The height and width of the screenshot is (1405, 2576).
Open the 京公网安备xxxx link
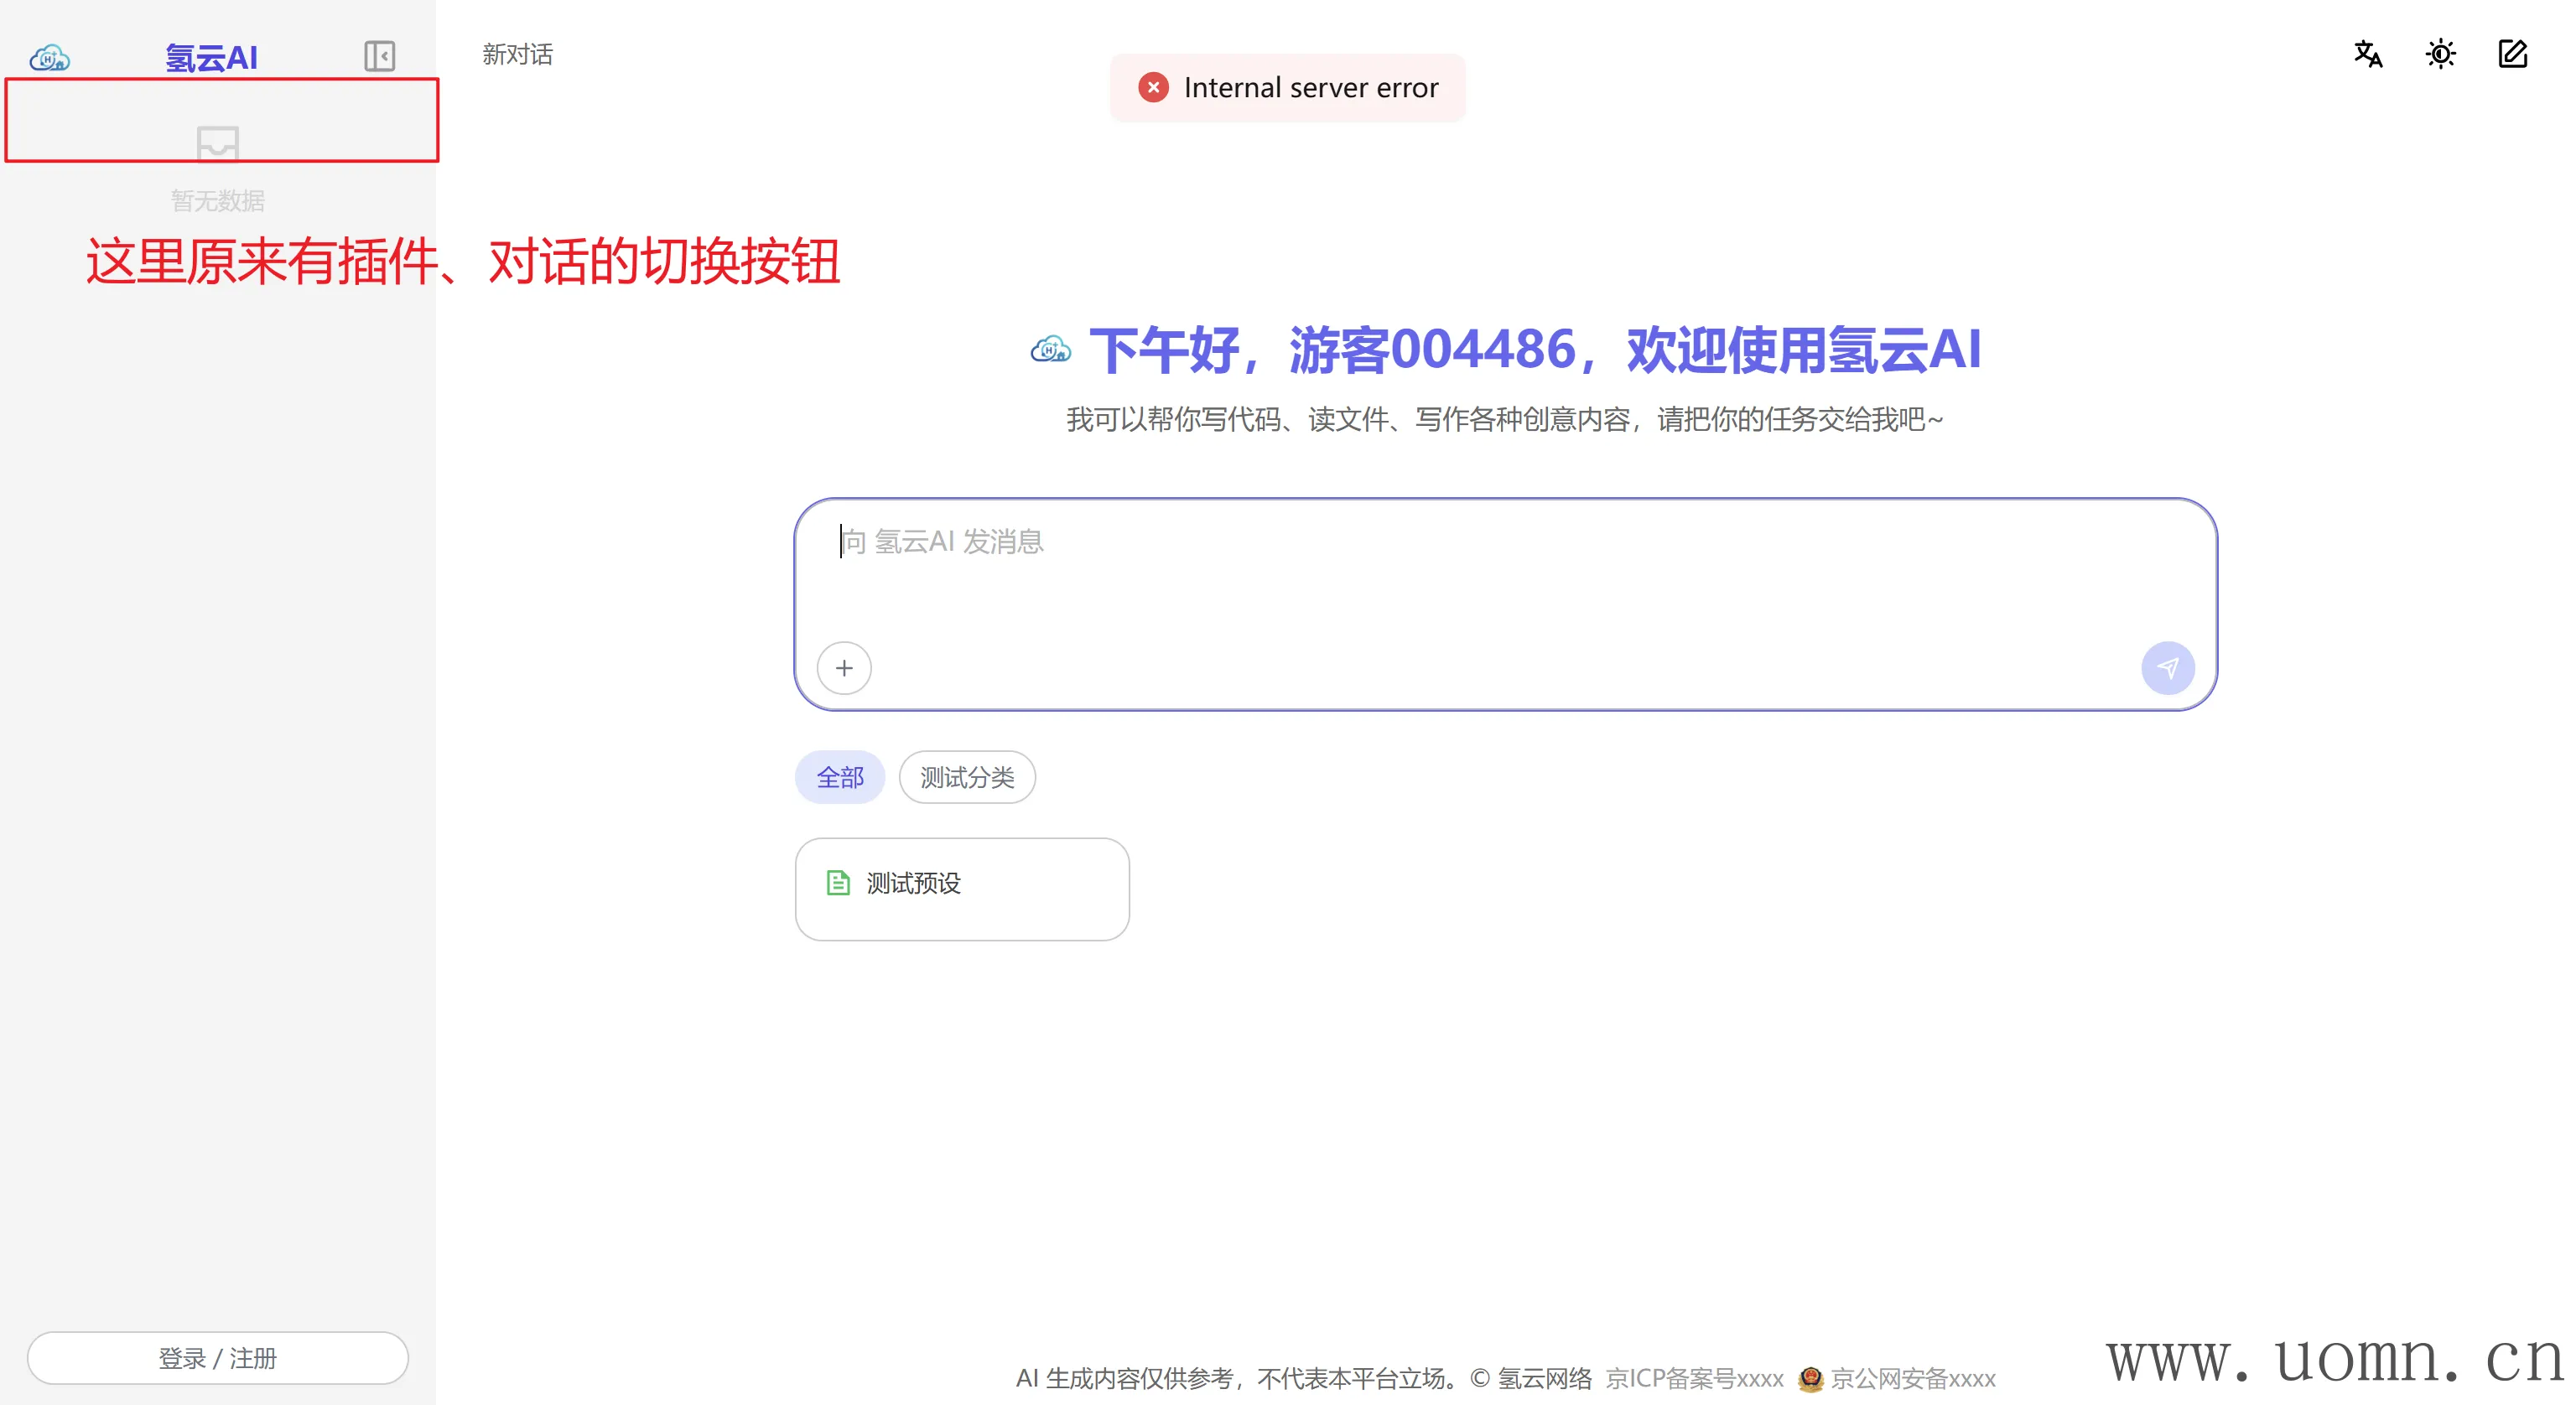pos(1912,1379)
